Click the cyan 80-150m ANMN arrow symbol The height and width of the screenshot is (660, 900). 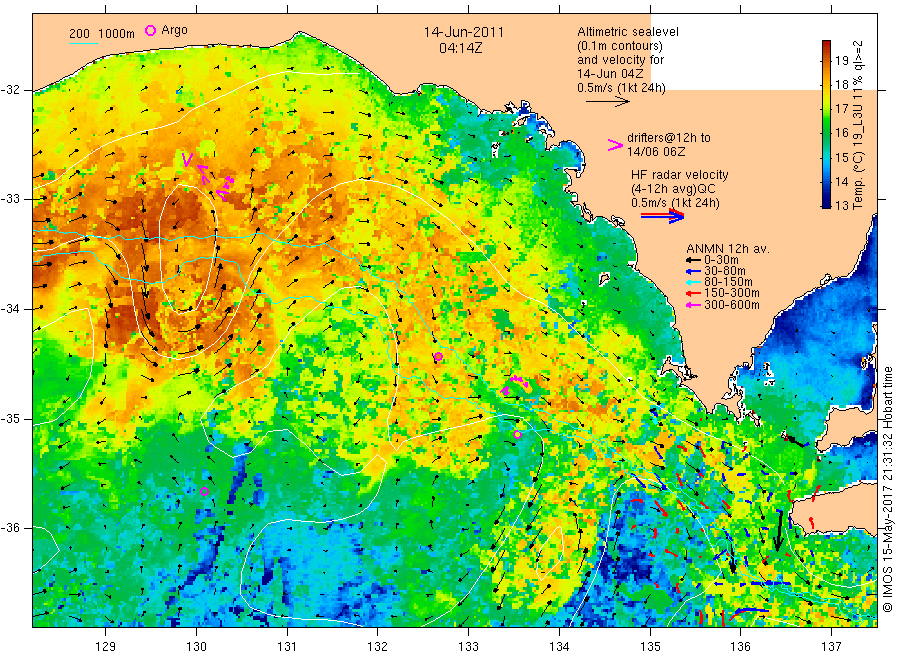[692, 282]
